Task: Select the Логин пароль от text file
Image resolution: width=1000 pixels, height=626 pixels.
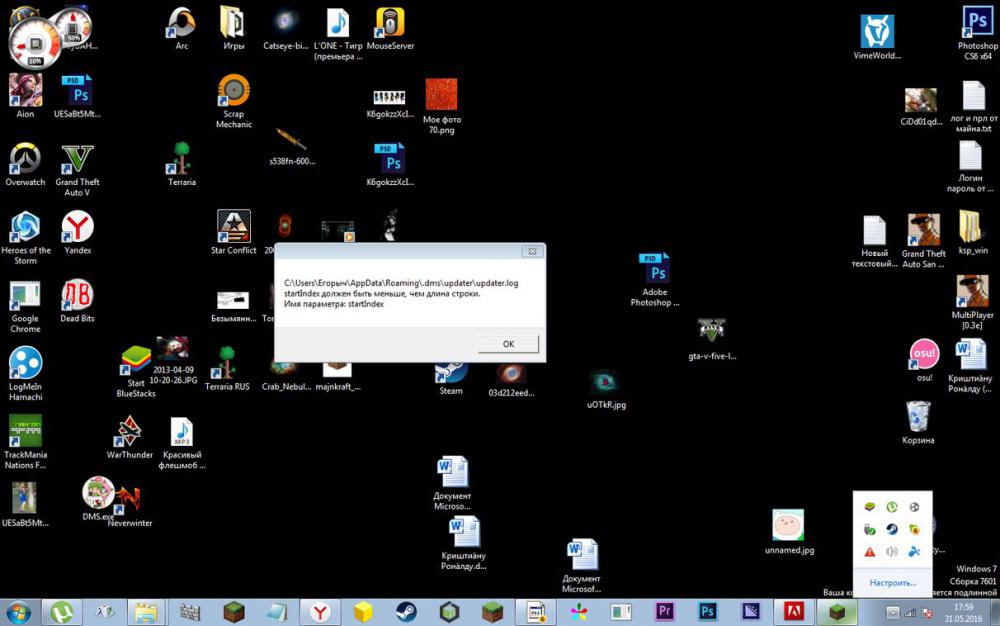Action: (x=969, y=166)
